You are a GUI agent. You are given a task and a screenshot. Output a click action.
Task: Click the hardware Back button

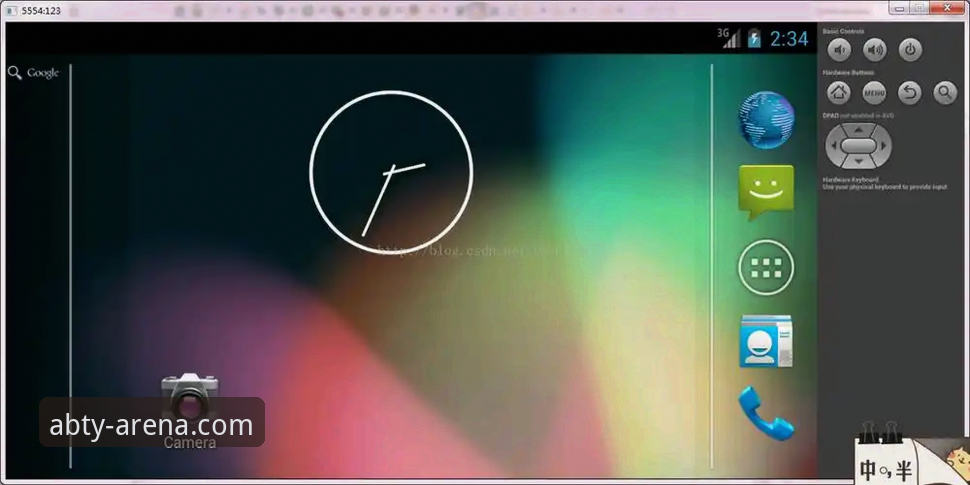click(x=910, y=93)
